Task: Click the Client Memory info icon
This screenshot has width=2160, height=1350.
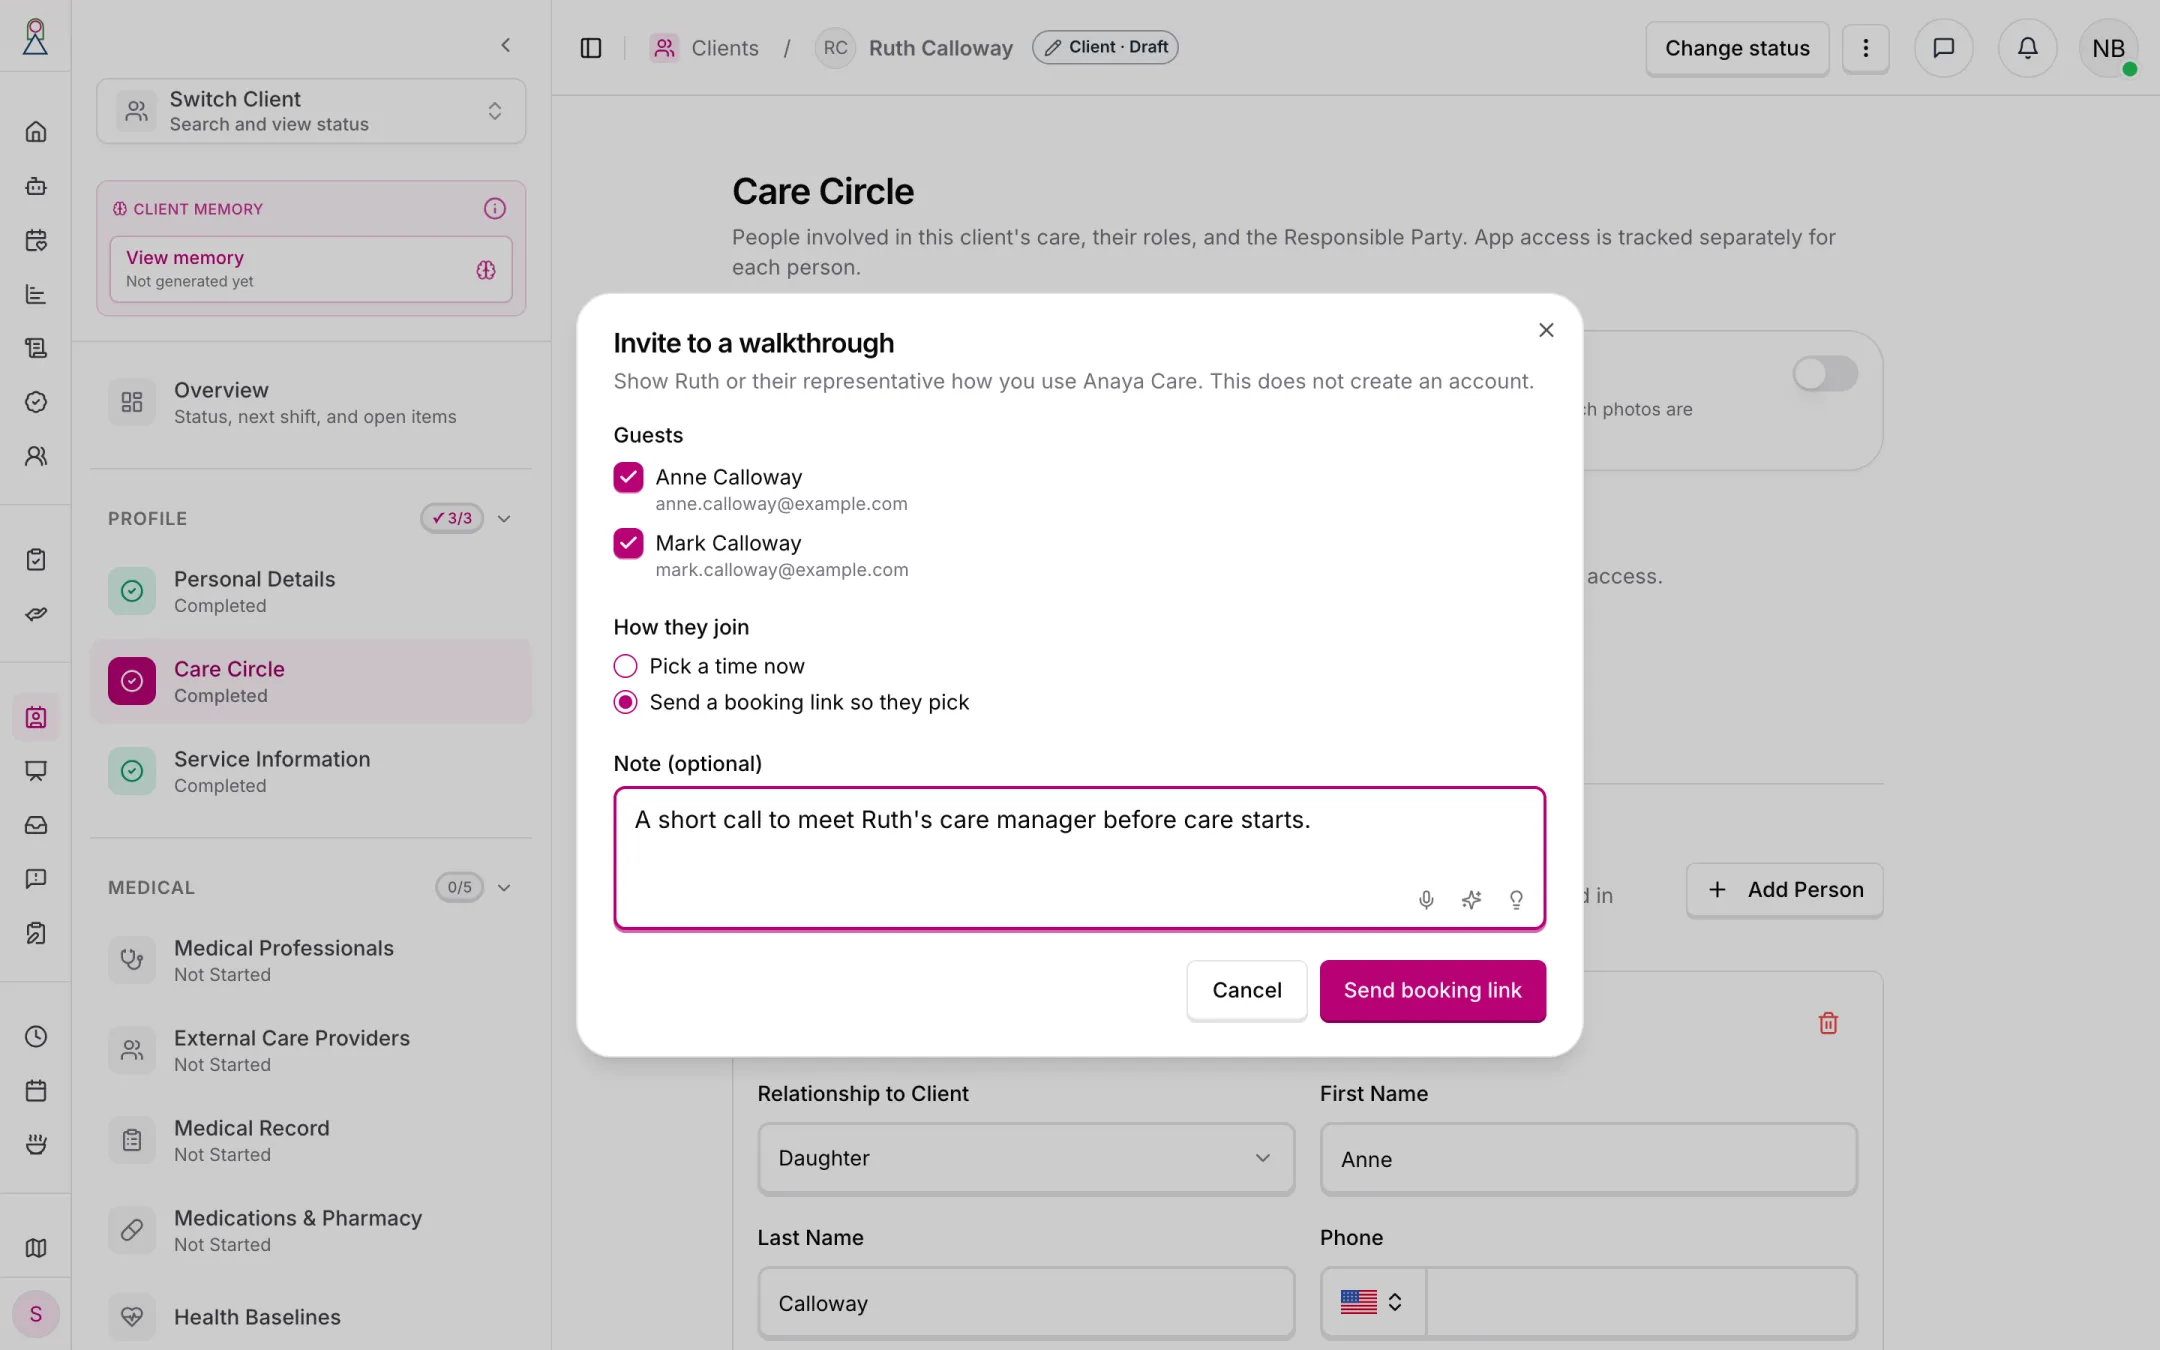Action: coord(495,208)
